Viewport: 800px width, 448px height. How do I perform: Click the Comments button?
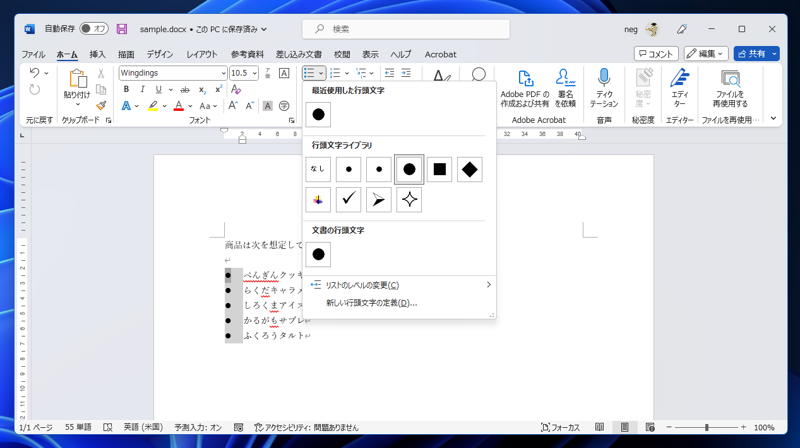pos(656,54)
